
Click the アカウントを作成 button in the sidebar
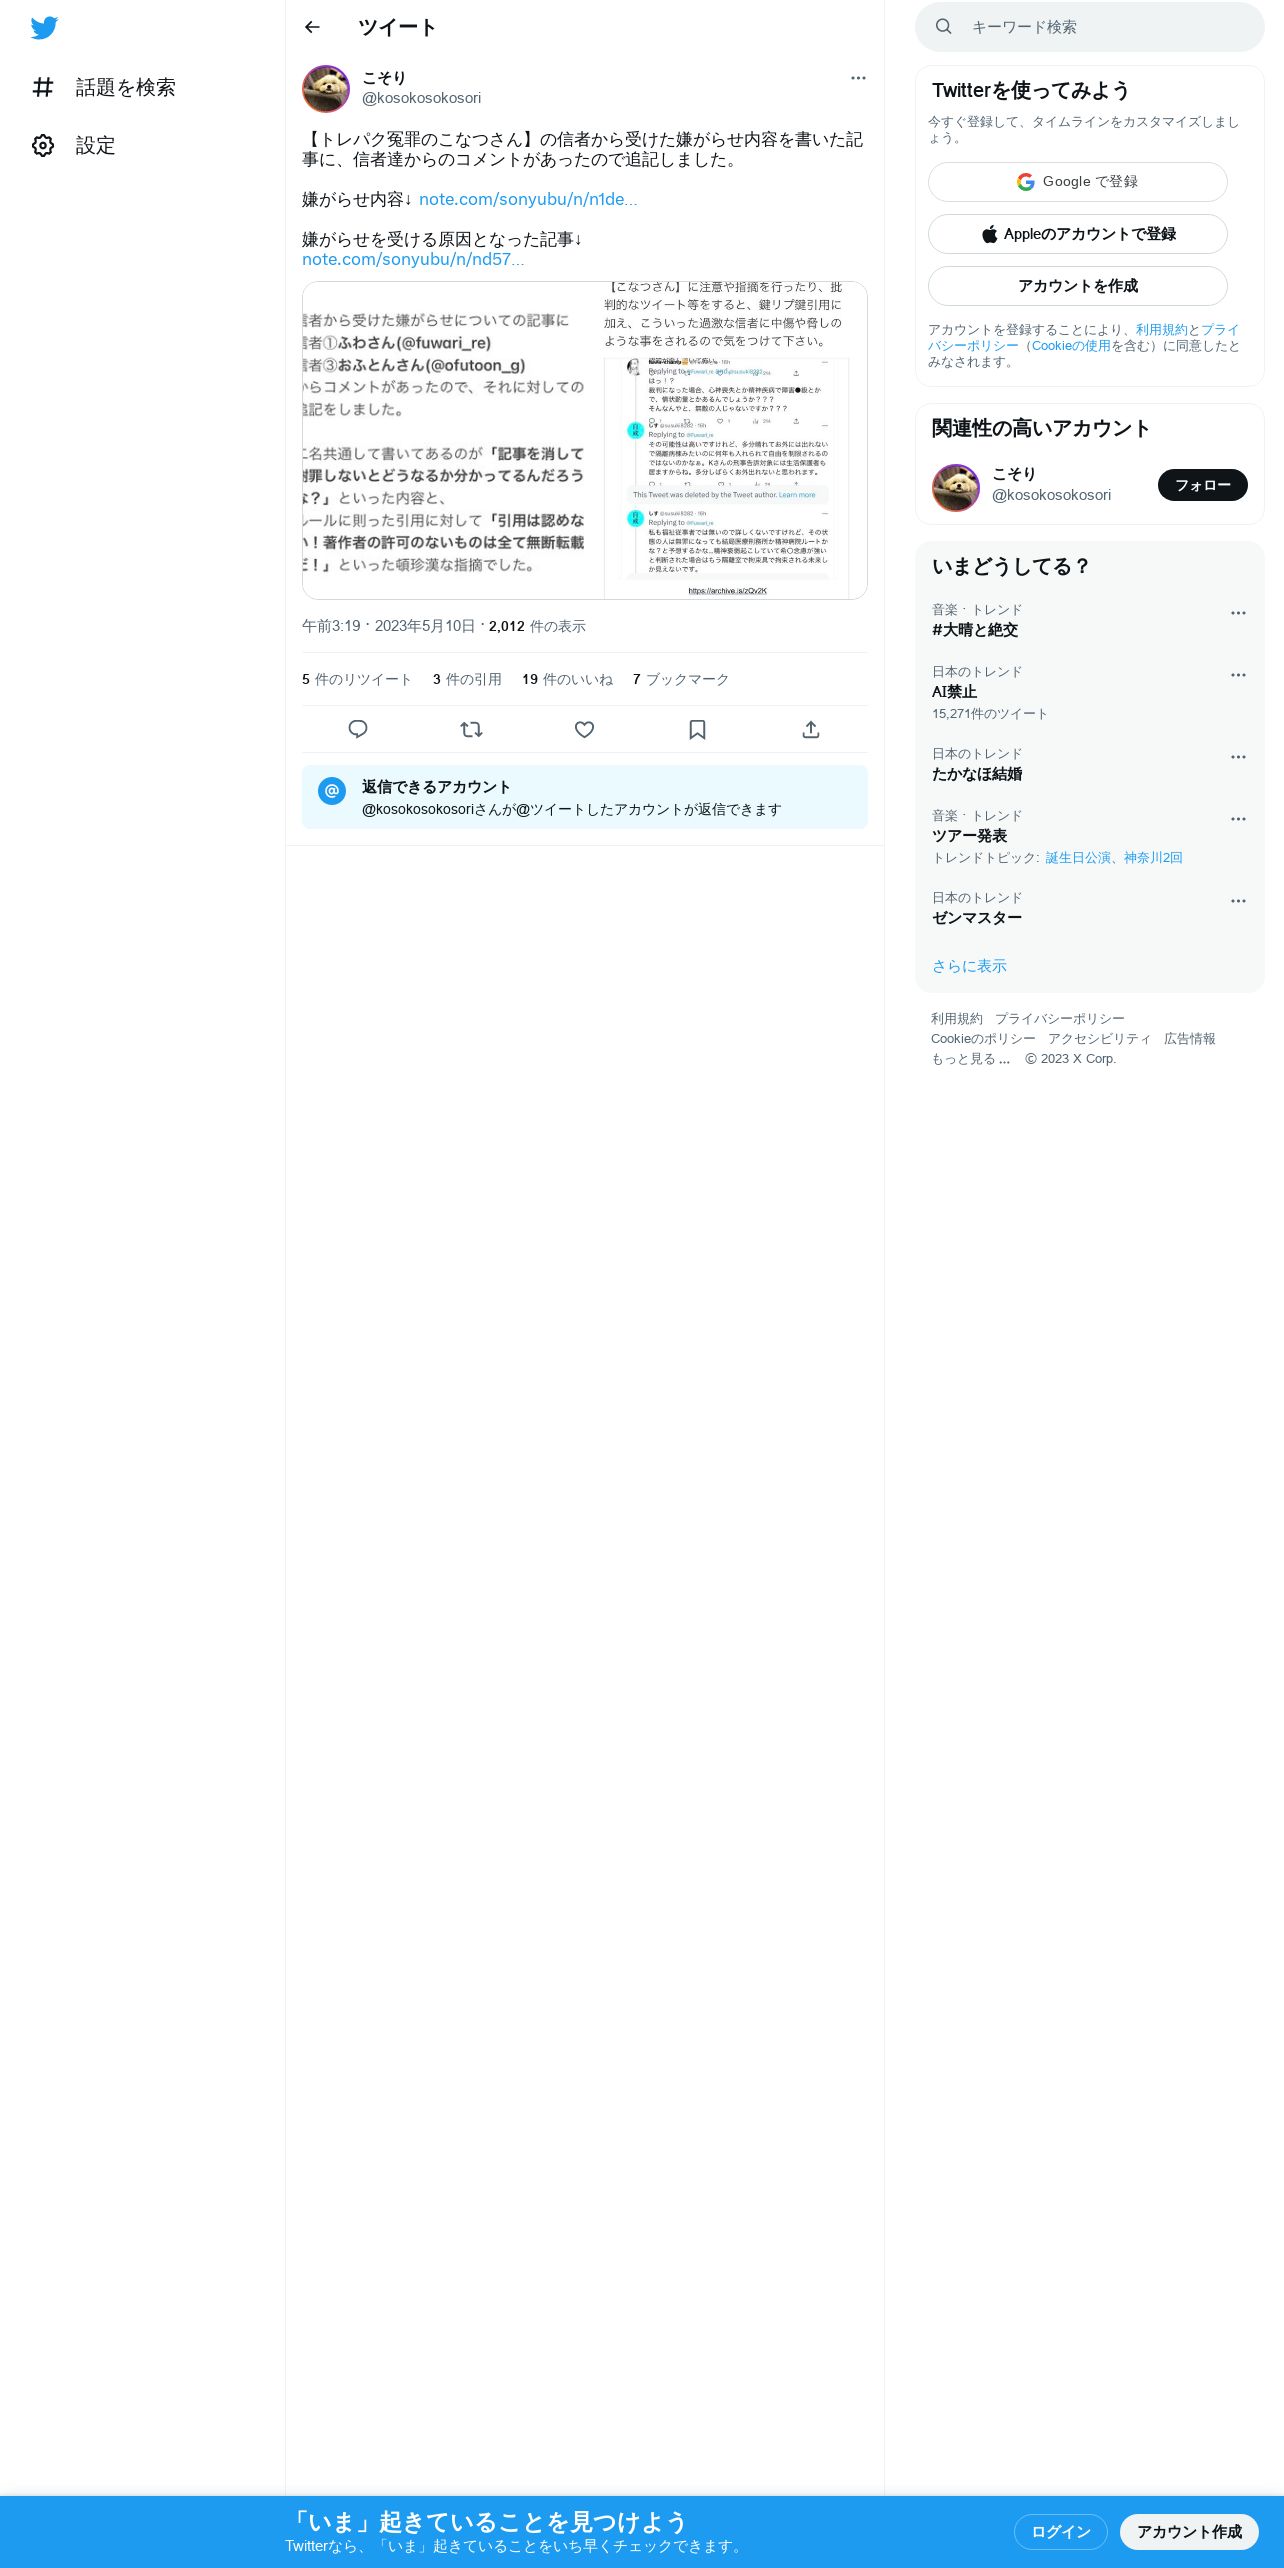[x=1078, y=286]
